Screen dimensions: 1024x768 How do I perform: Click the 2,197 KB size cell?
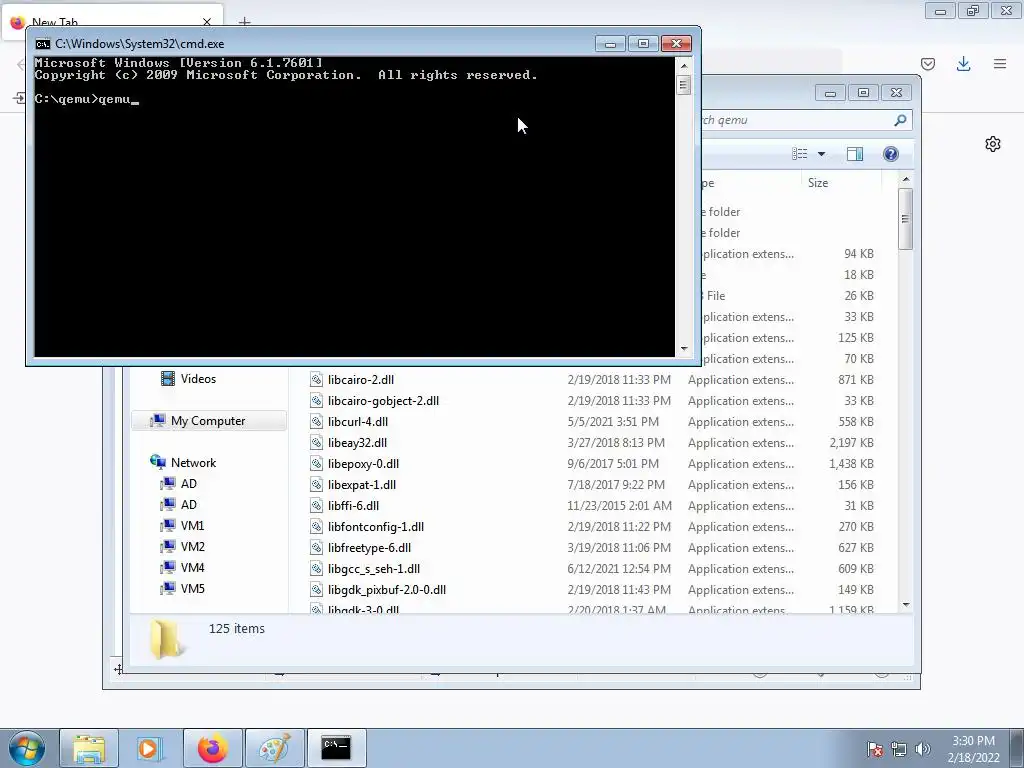pyautogui.click(x=852, y=442)
